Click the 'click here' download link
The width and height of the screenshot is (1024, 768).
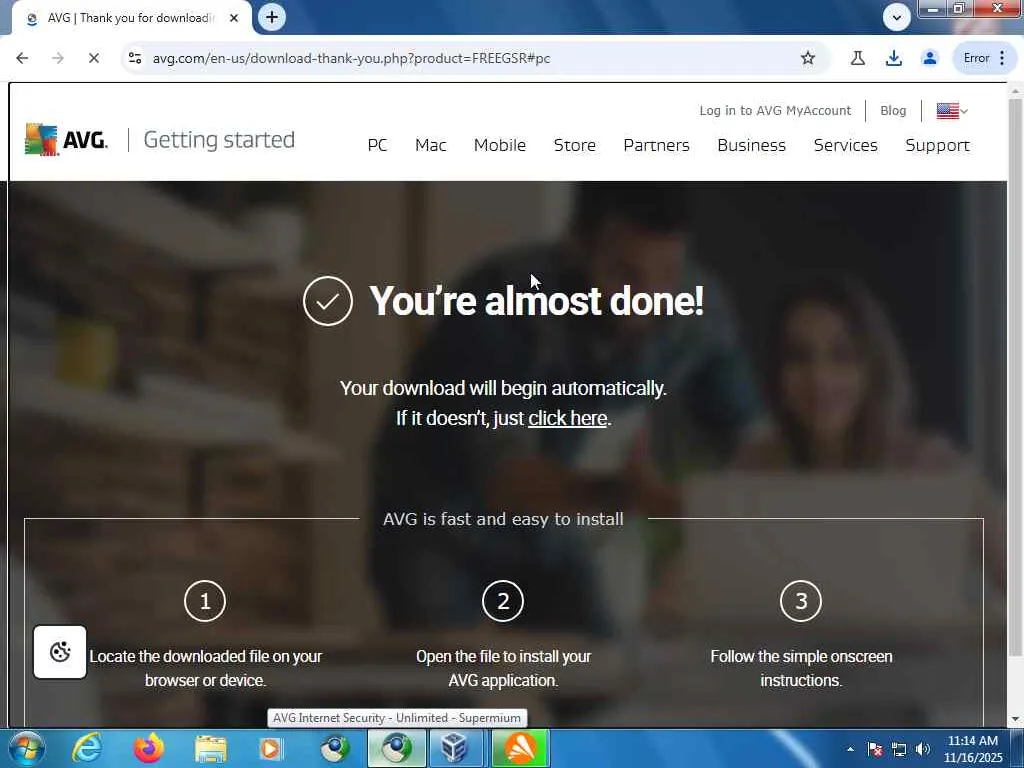[568, 418]
